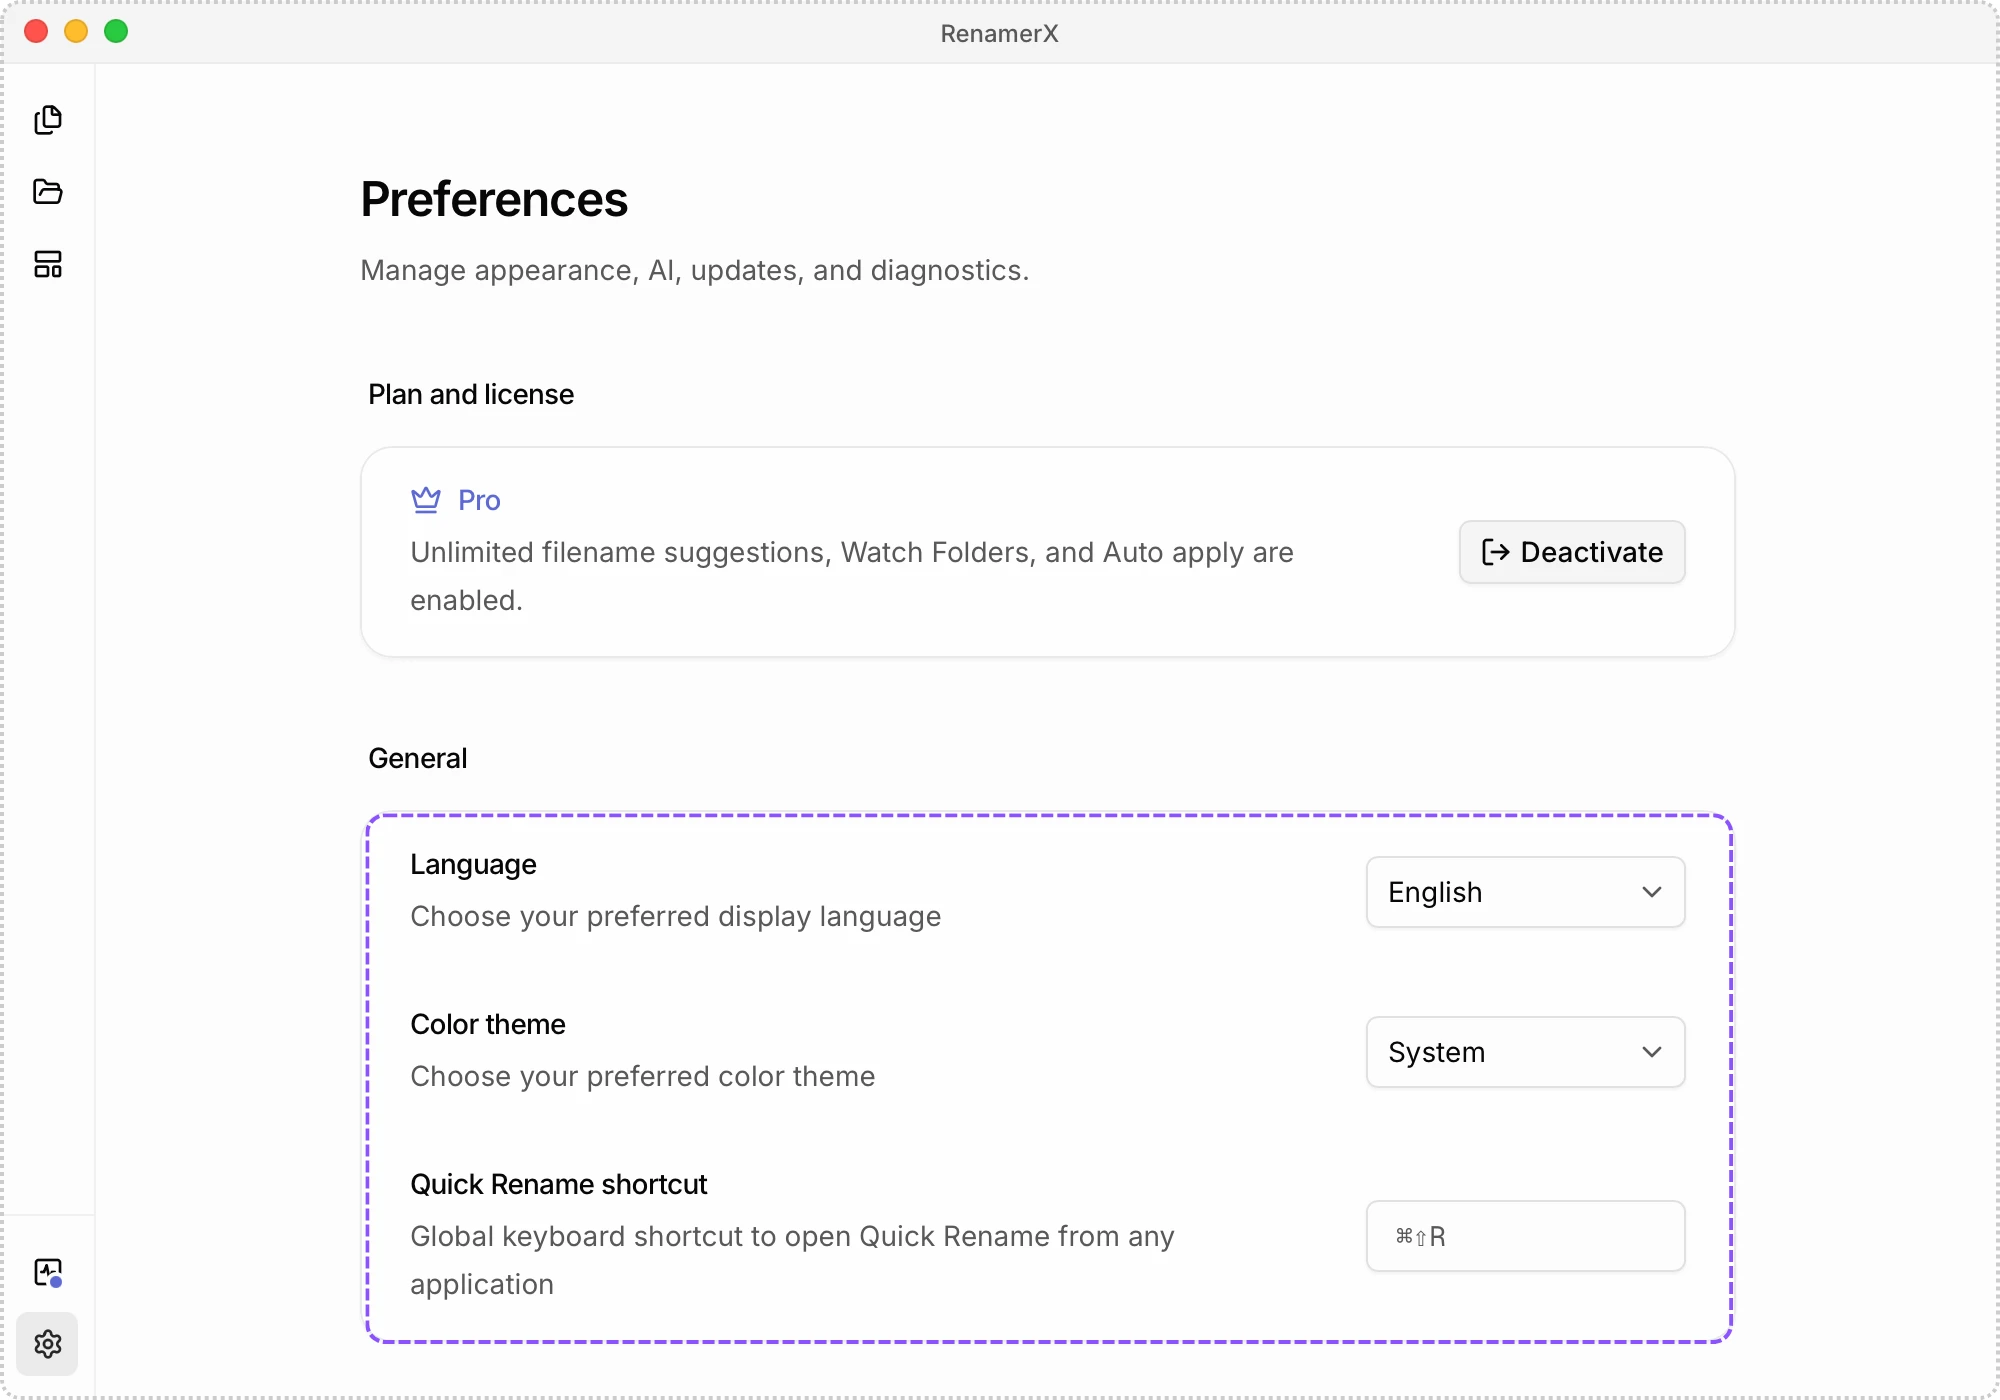Expand the Color theme chevron arrow

click(x=1652, y=1052)
